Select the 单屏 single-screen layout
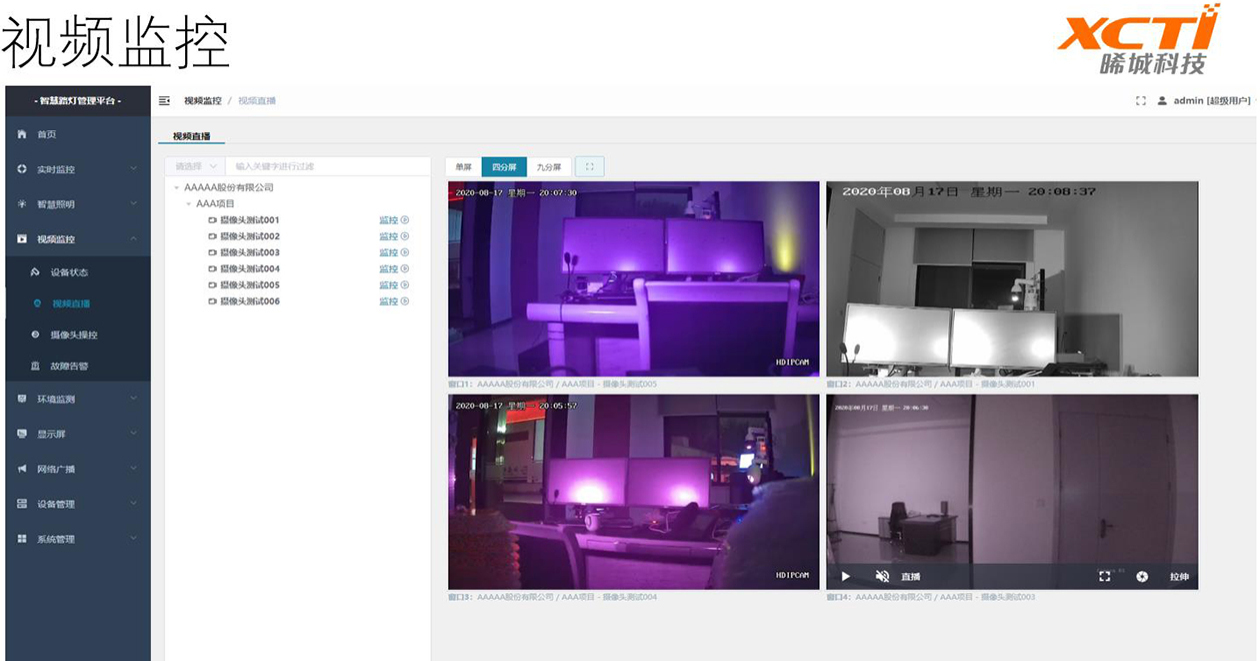 (463, 167)
